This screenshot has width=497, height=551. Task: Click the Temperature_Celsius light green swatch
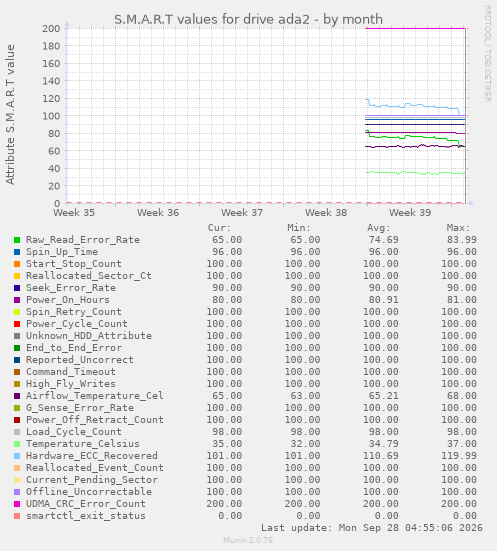click(17, 444)
